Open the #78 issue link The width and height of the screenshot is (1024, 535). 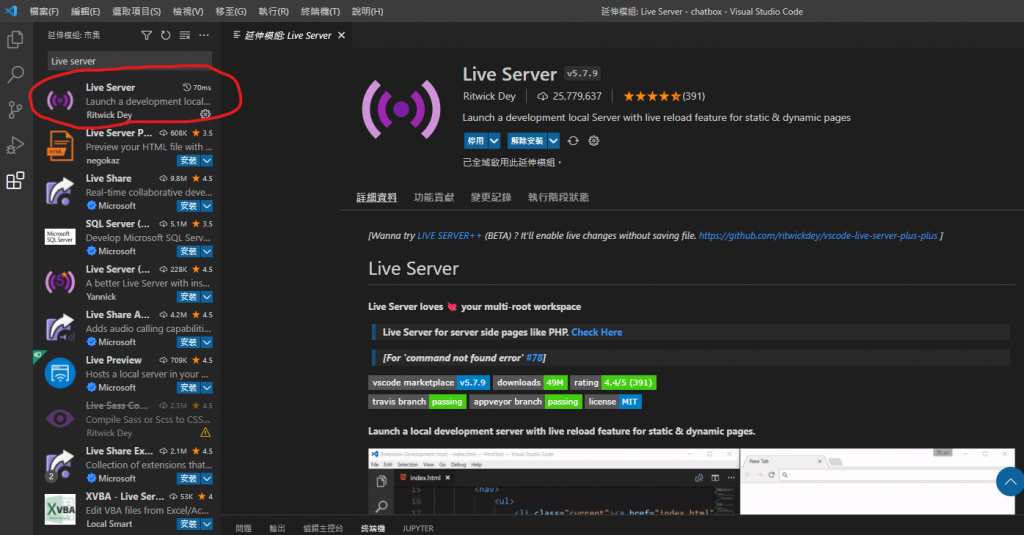pos(534,357)
